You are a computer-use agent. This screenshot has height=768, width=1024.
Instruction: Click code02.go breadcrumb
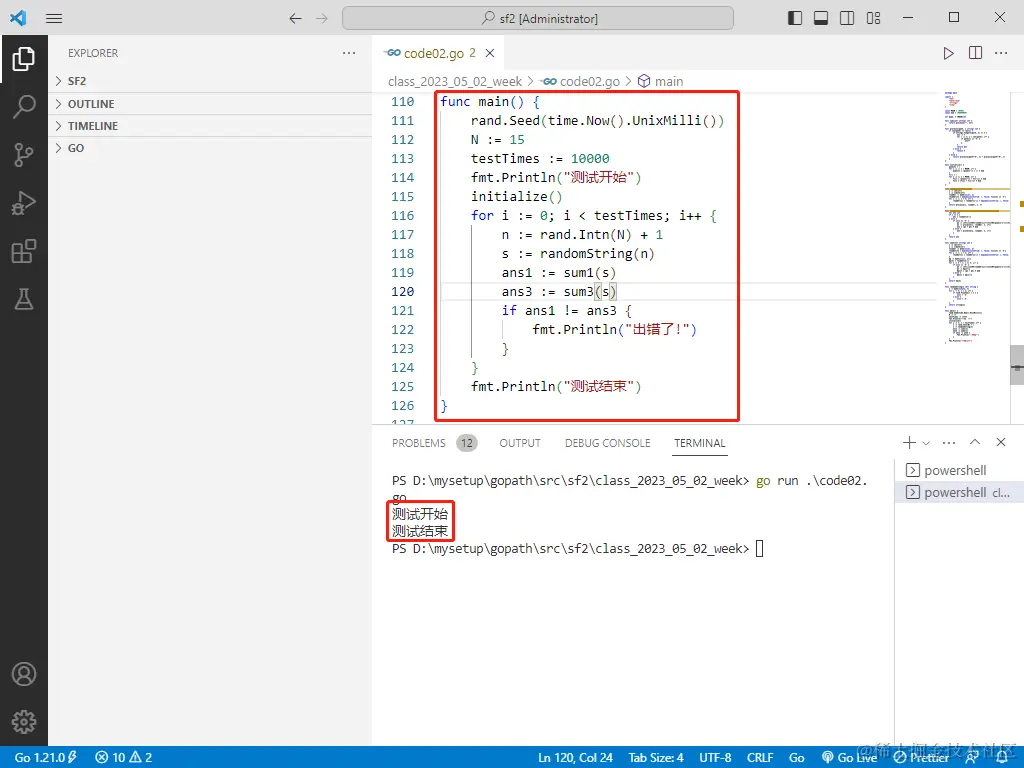(x=581, y=81)
